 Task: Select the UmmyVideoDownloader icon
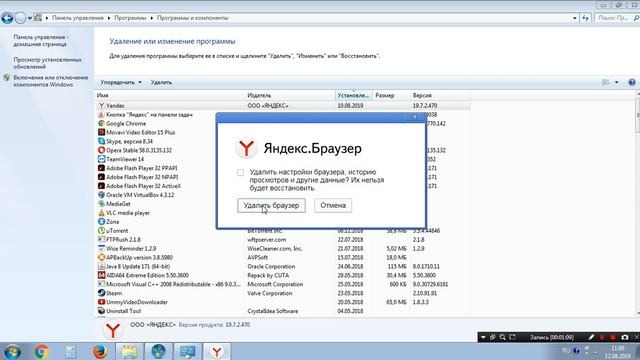(x=101, y=302)
